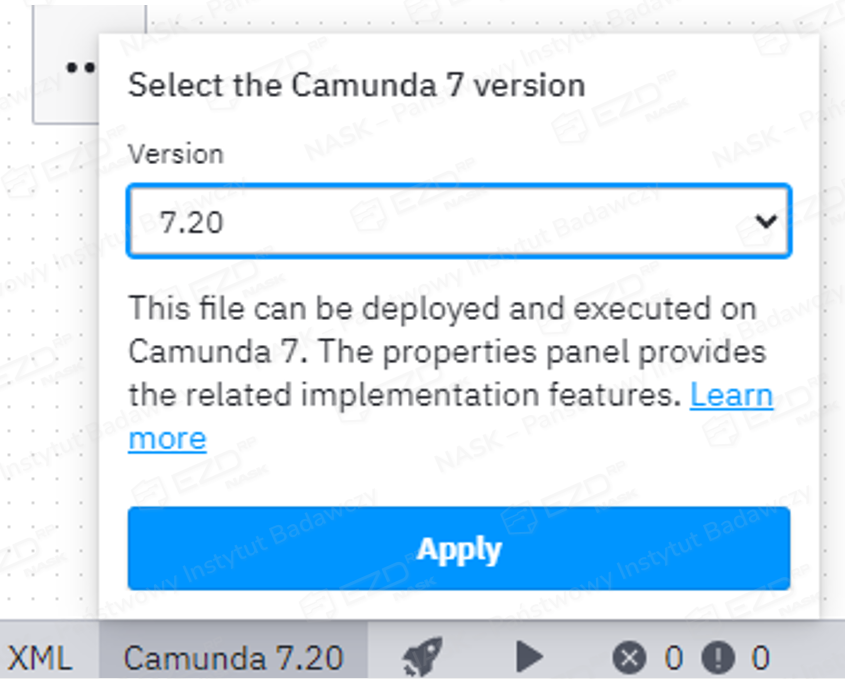Click the 7.20 value in the version field
This screenshot has height=679, width=845.
[191, 222]
